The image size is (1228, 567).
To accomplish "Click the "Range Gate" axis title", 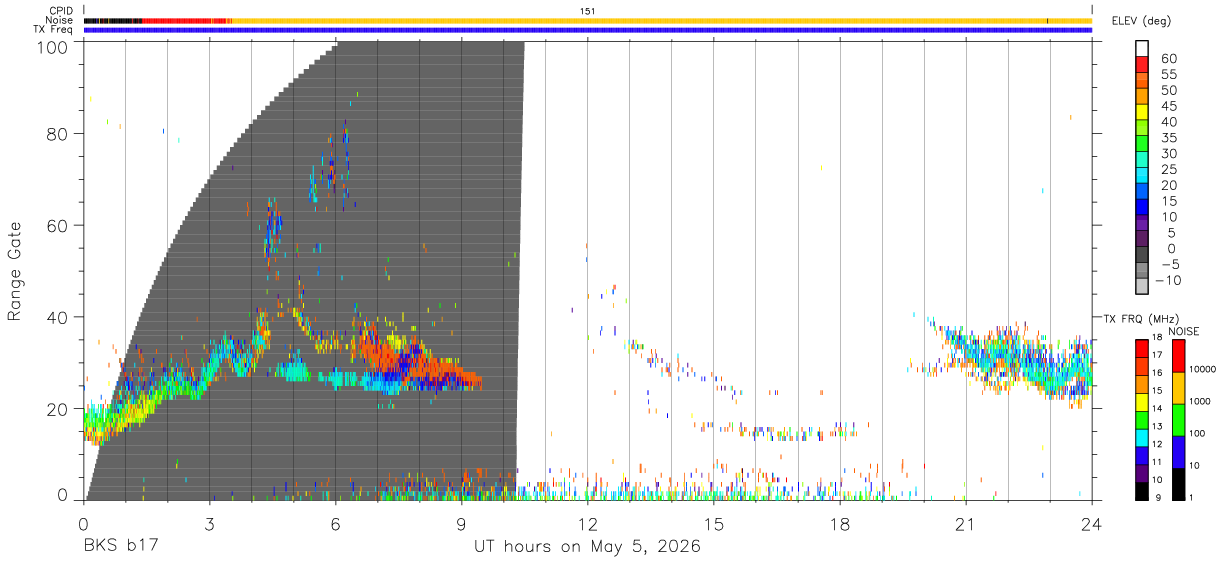I will pyautogui.click(x=15, y=272).
